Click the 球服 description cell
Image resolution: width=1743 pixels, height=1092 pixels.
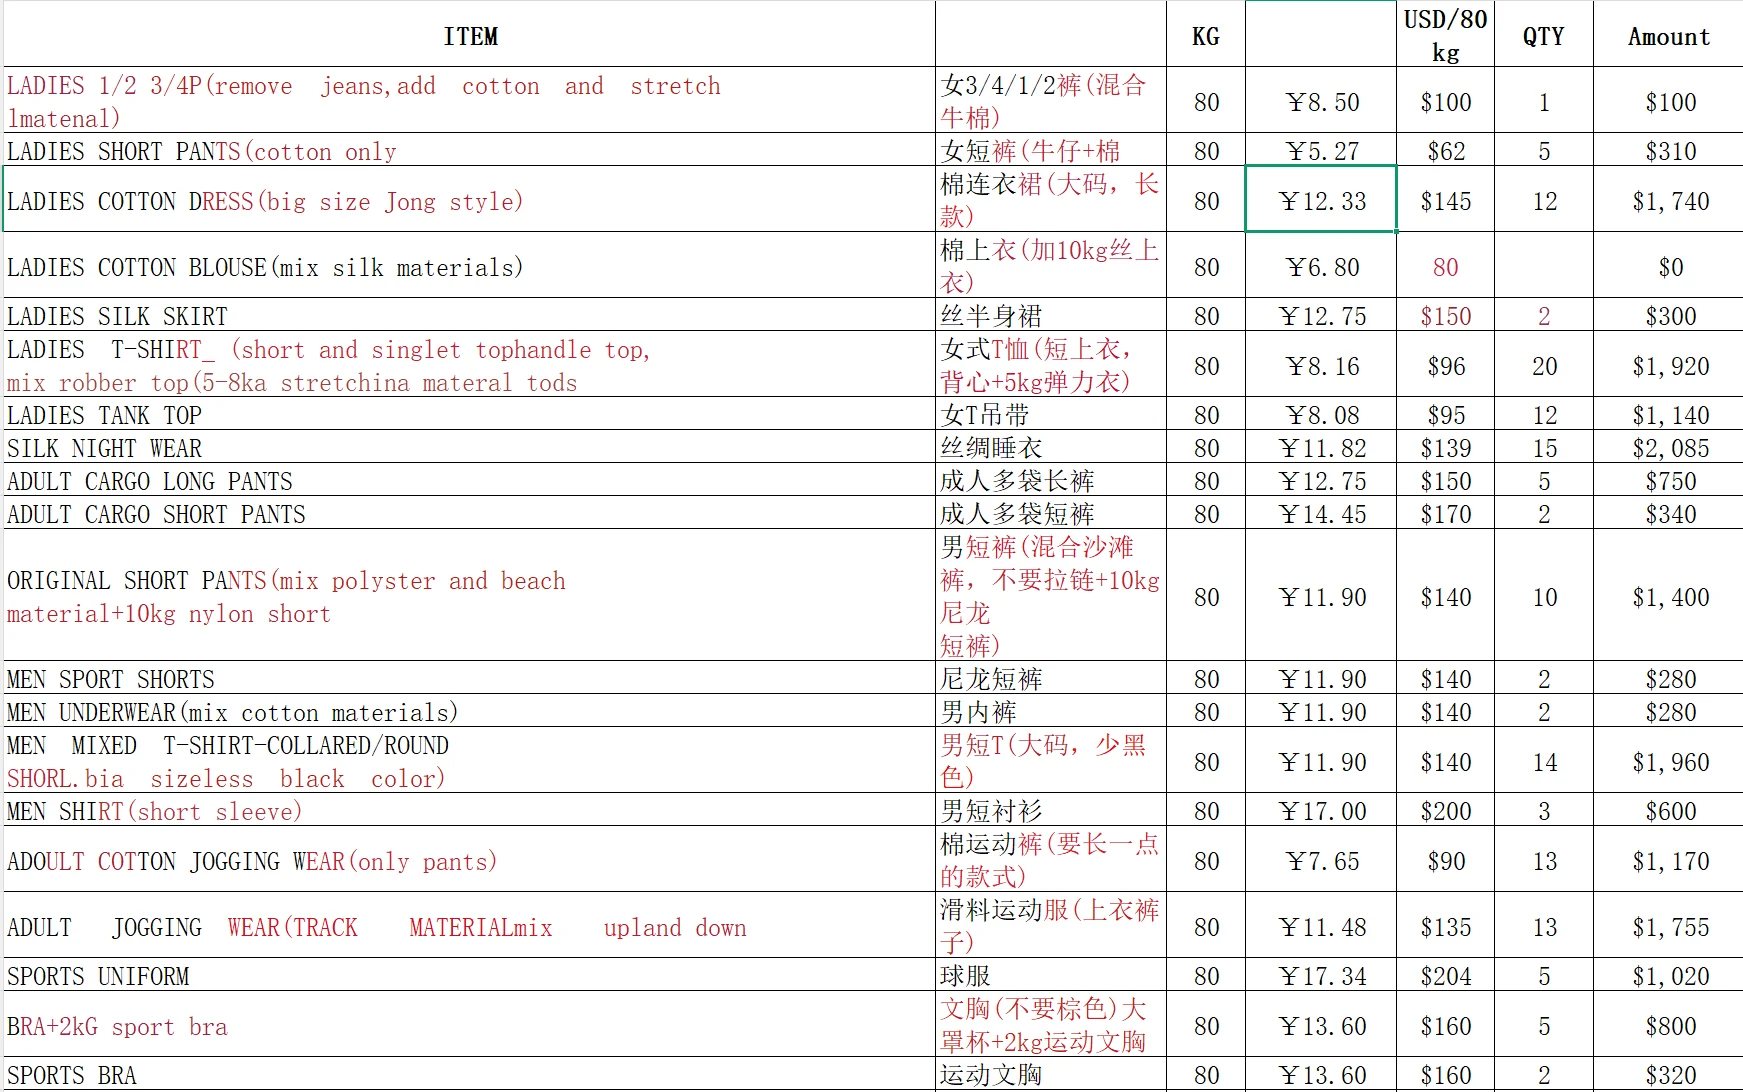pyautogui.click(x=1050, y=975)
